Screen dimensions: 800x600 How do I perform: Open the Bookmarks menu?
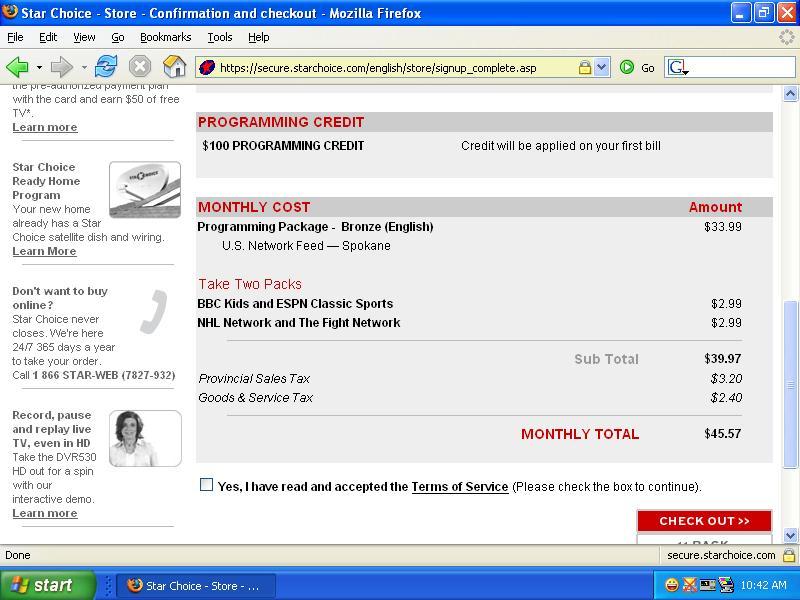click(165, 37)
